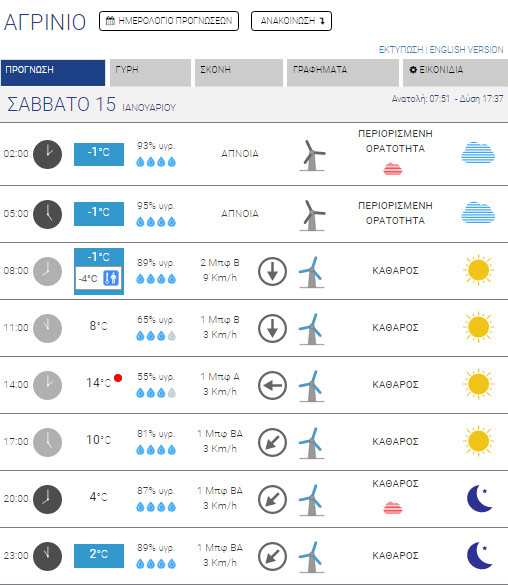Image resolution: width=508 pixels, height=585 pixels.
Task: Click the 2°C temperature box at 23:00
Action: click(99, 556)
